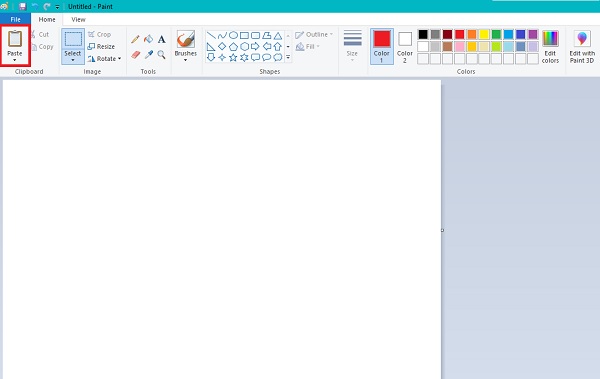Click canvas right-edge resize handle
600x379 pixels.
coord(442,230)
